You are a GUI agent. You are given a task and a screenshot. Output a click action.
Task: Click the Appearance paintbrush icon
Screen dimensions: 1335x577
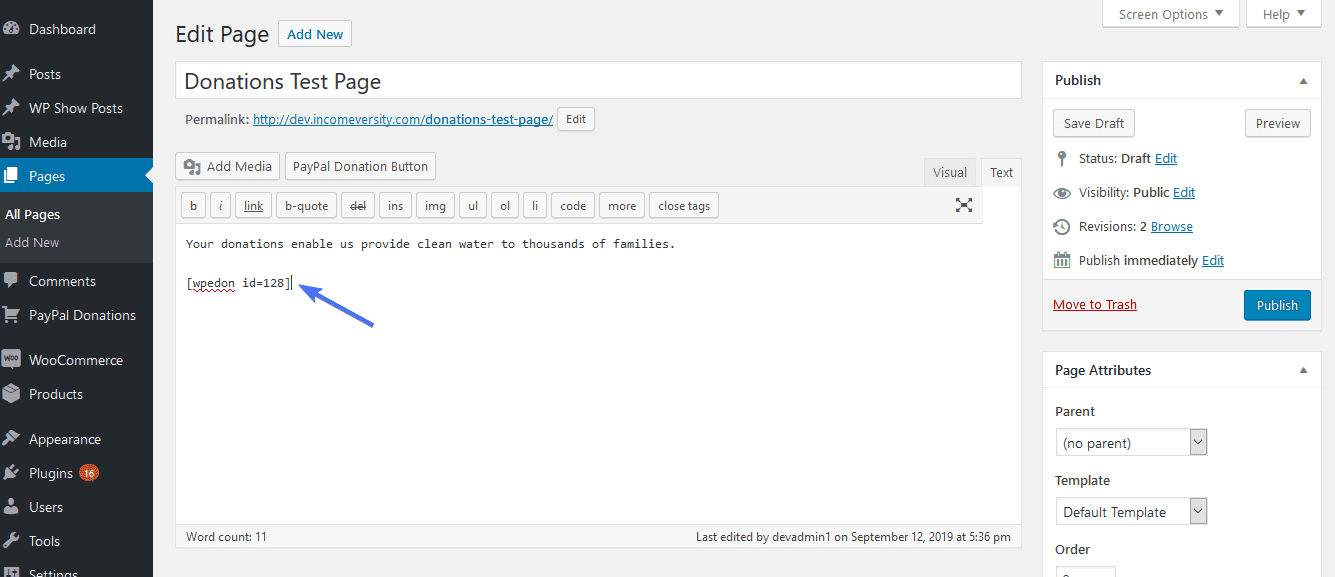[x=12, y=439]
